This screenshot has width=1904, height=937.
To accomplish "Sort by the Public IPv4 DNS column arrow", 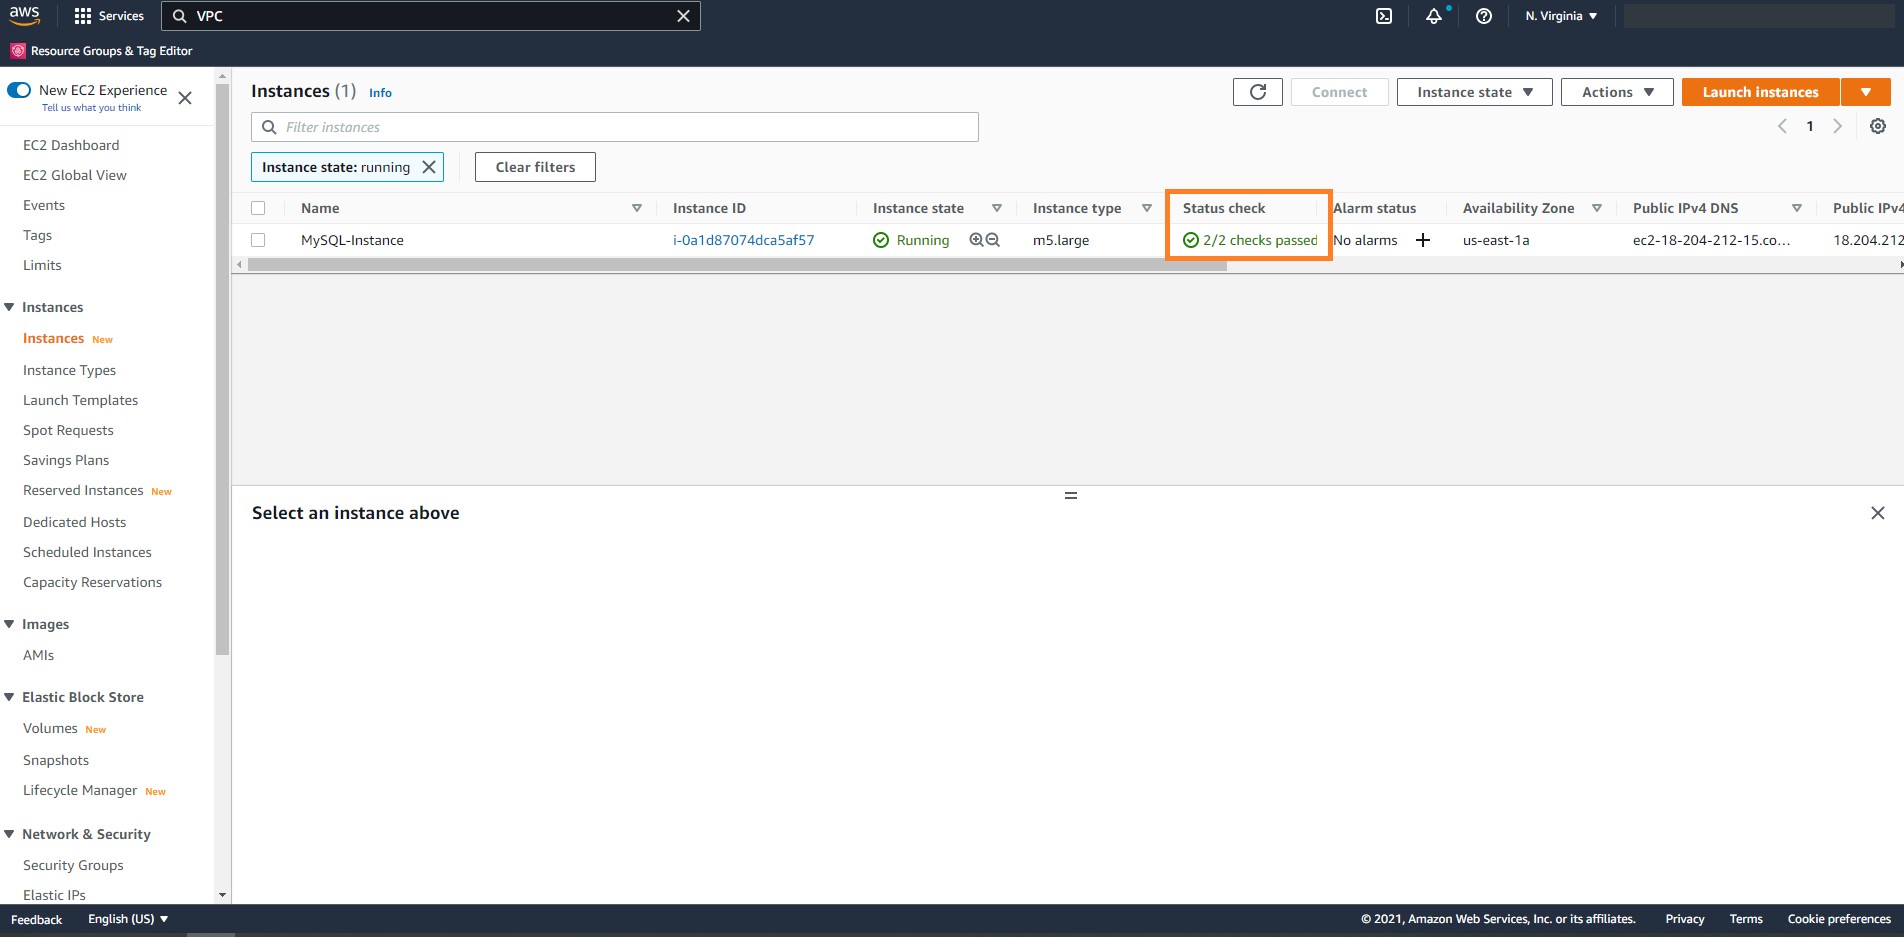I will pyautogui.click(x=1797, y=208).
